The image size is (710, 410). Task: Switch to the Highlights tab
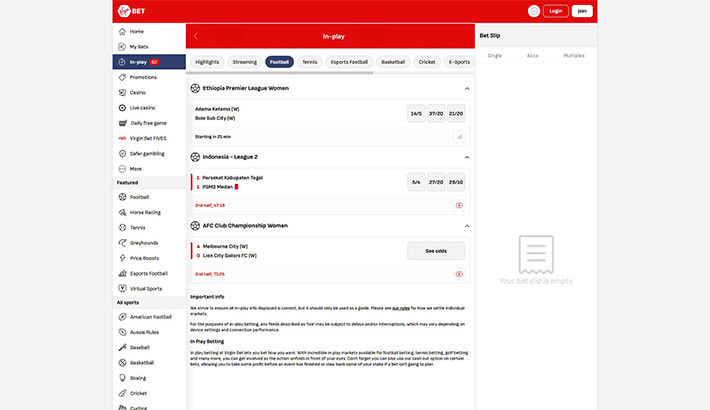coord(207,62)
